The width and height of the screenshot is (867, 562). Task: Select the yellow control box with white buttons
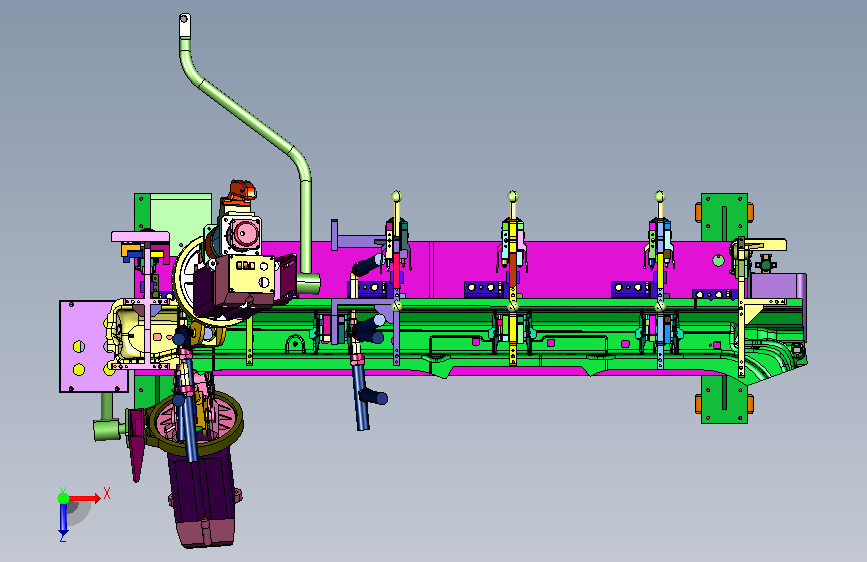(x=252, y=273)
